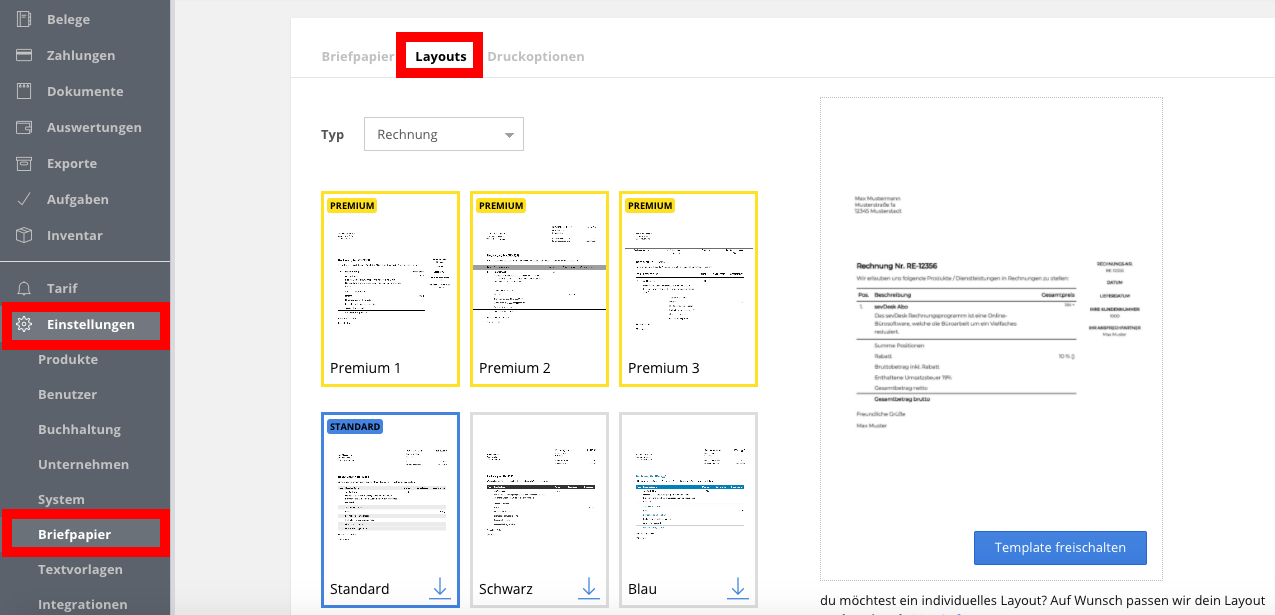
Task: Select the Premium 1 layout thumbnail
Action: [390, 288]
